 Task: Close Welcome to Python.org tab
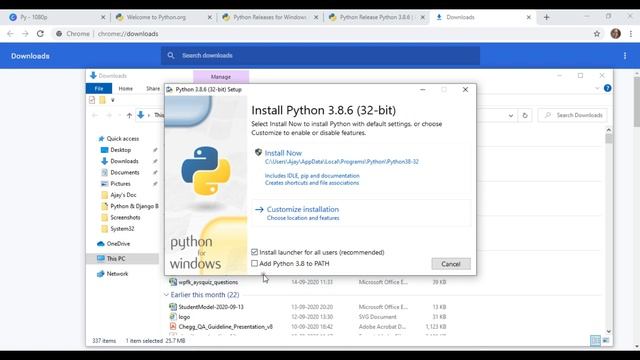tap(209, 17)
